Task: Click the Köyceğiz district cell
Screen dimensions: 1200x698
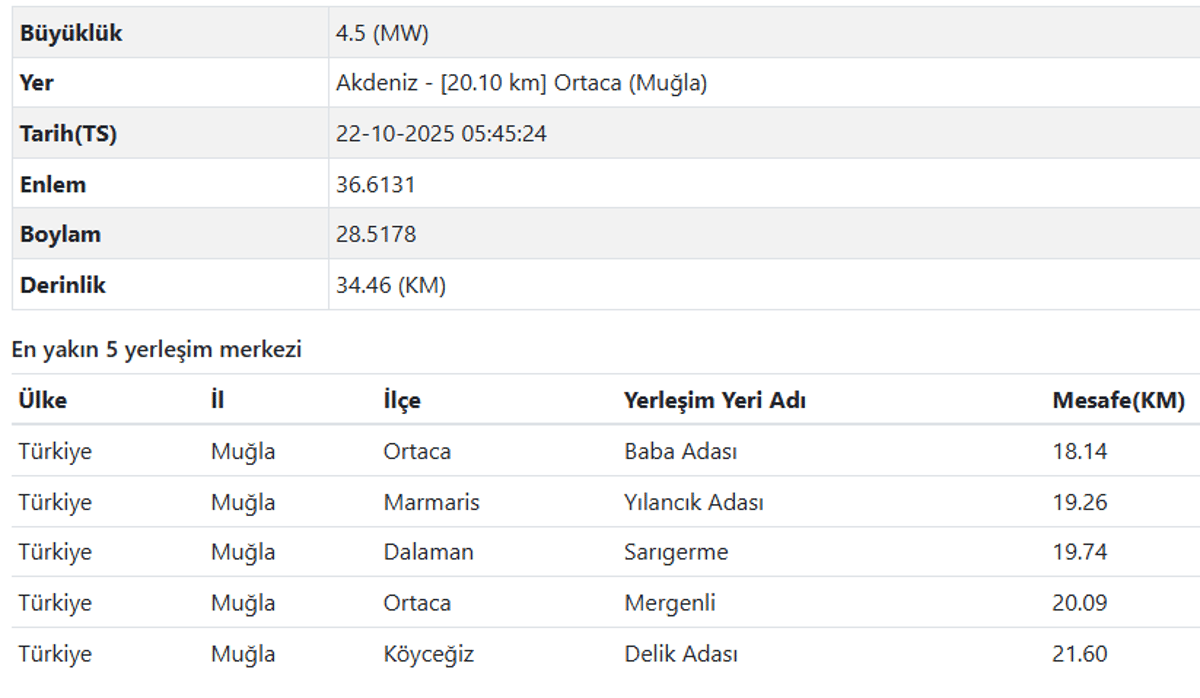Action: [x=429, y=654]
